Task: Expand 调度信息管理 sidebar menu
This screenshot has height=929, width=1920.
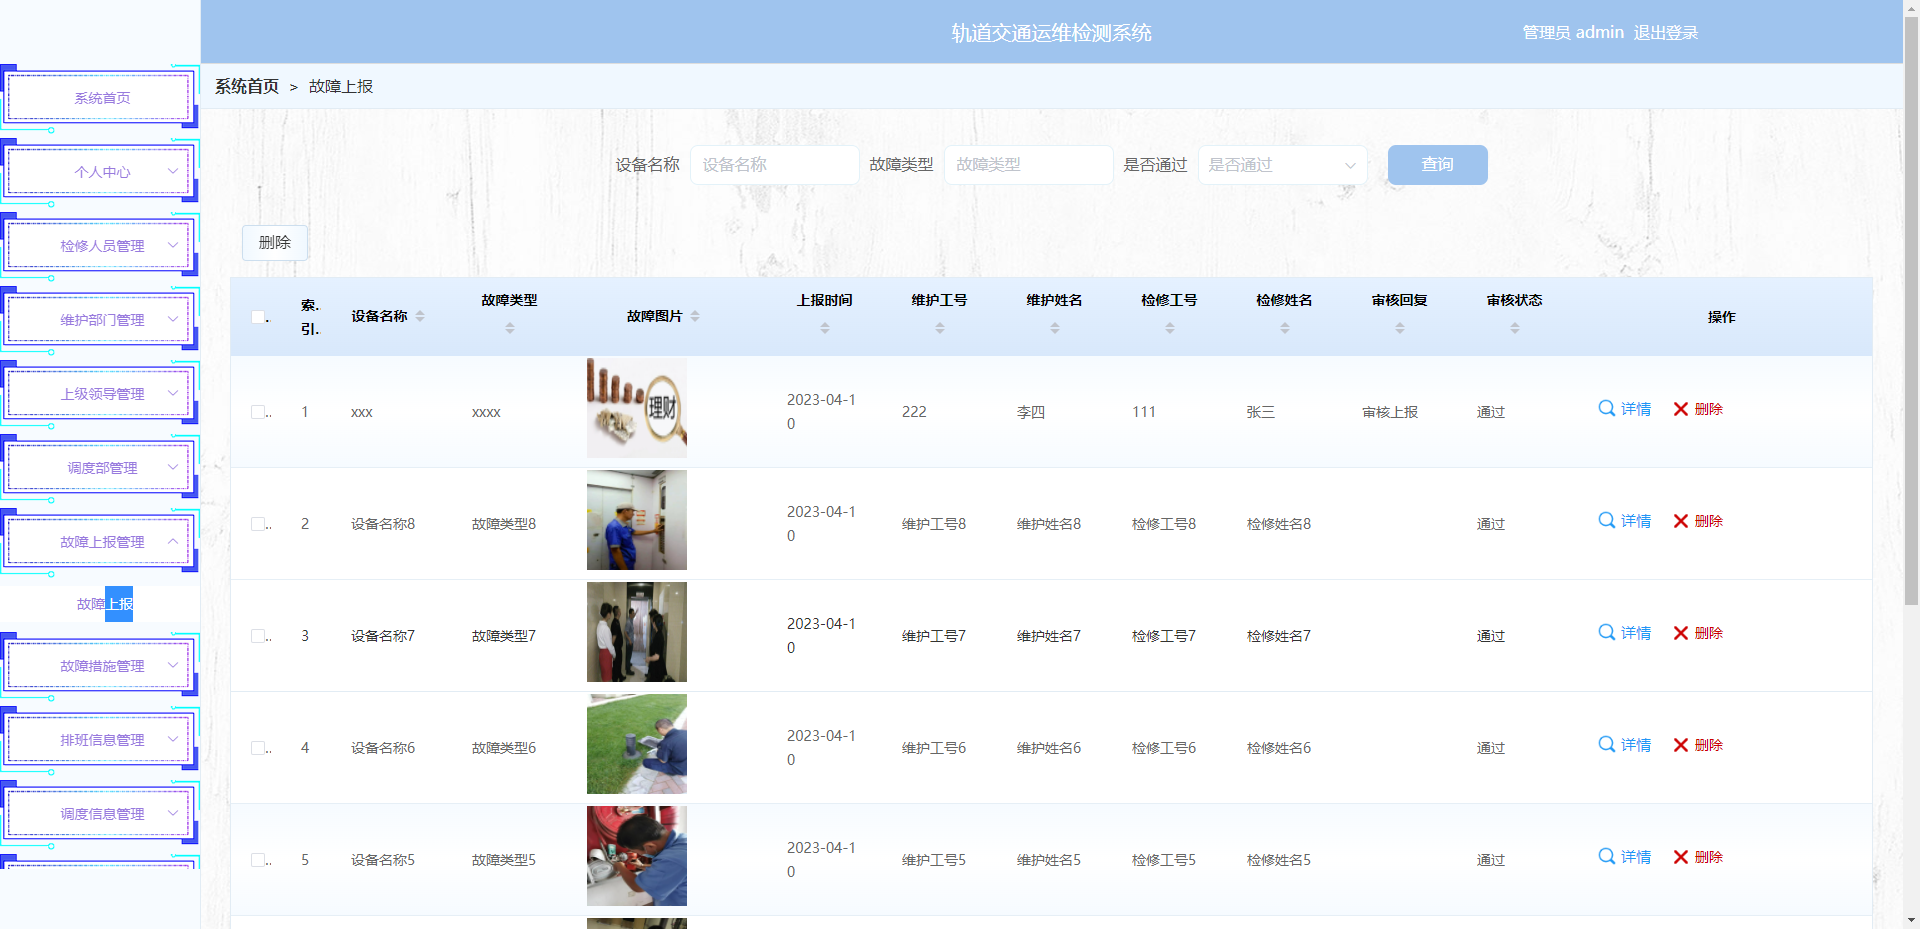Action: pyautogui.click(x=100, y=814)
